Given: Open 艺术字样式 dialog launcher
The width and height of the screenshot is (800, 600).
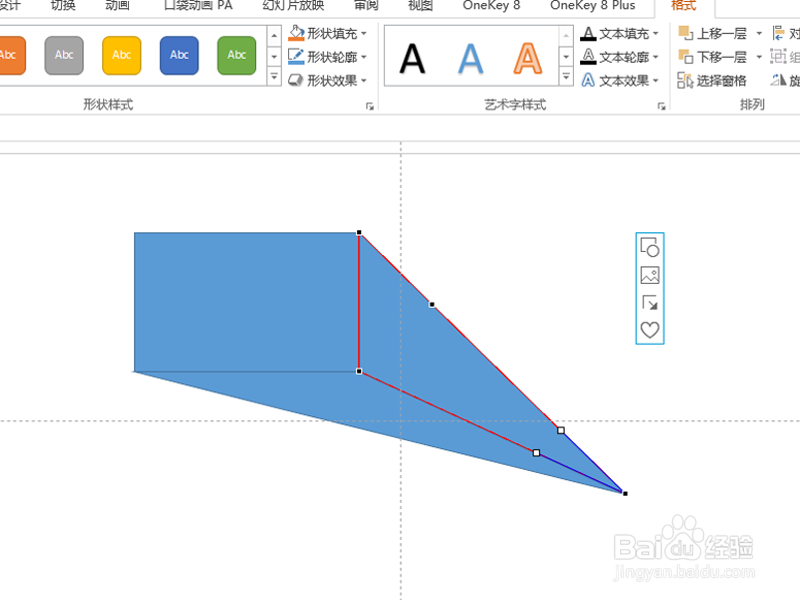Looking at the screenshot, I should (662, 106).
